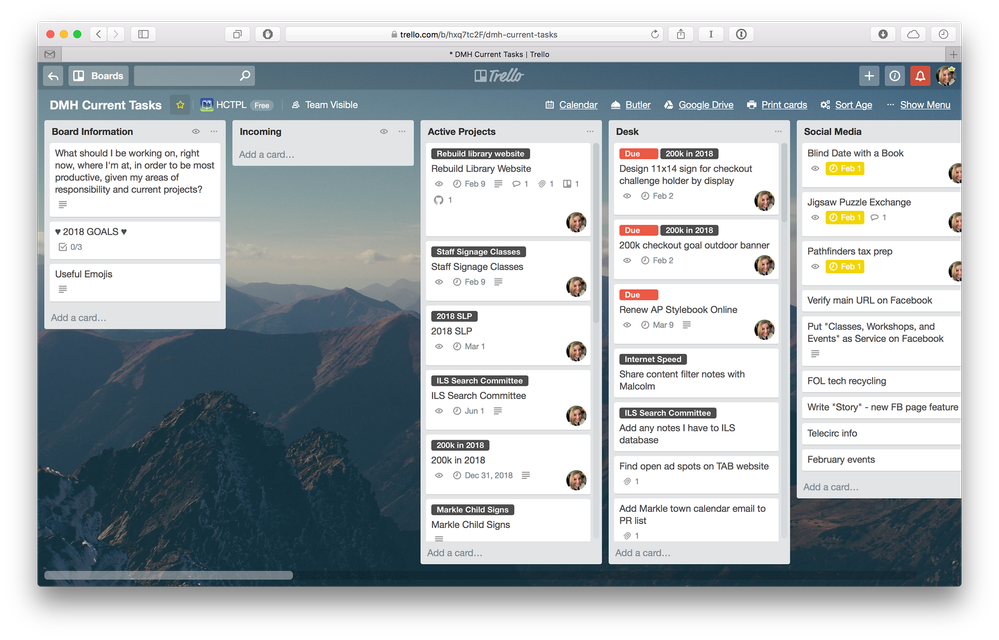Click watch eye on ILS Search Committee project card
The height and width of the screenshot is (640, 999).
point(438,411)
